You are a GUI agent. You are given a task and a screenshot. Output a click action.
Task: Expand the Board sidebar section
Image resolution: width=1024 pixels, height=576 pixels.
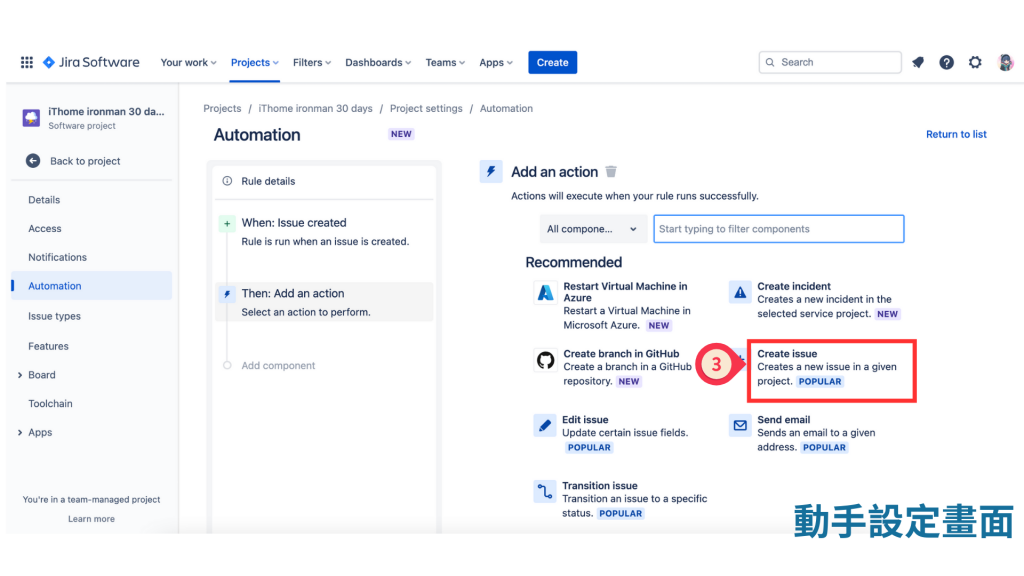pyautogui.click(x=20, y=375)
